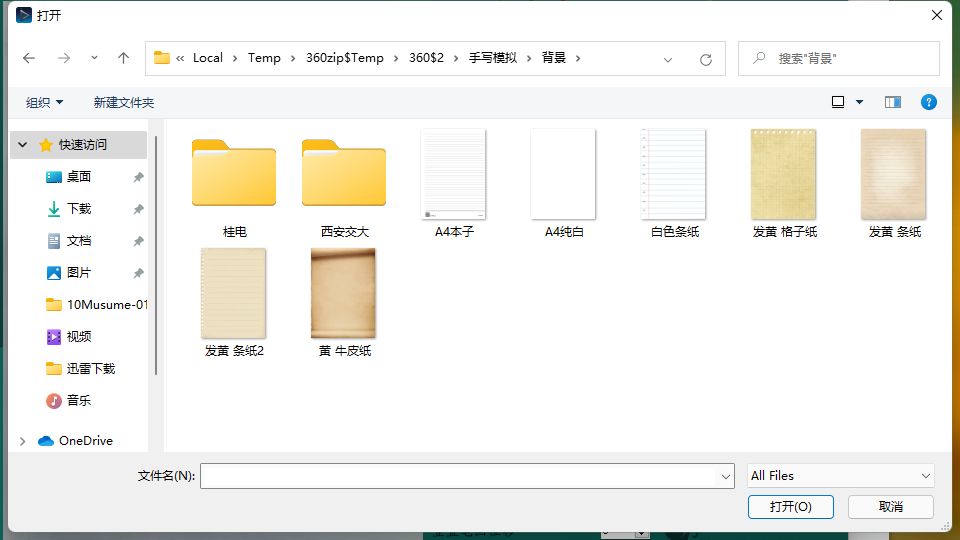Open help with the question mark icon
Image resolution: width=960 pixels, height=540 pixels.
929,102
